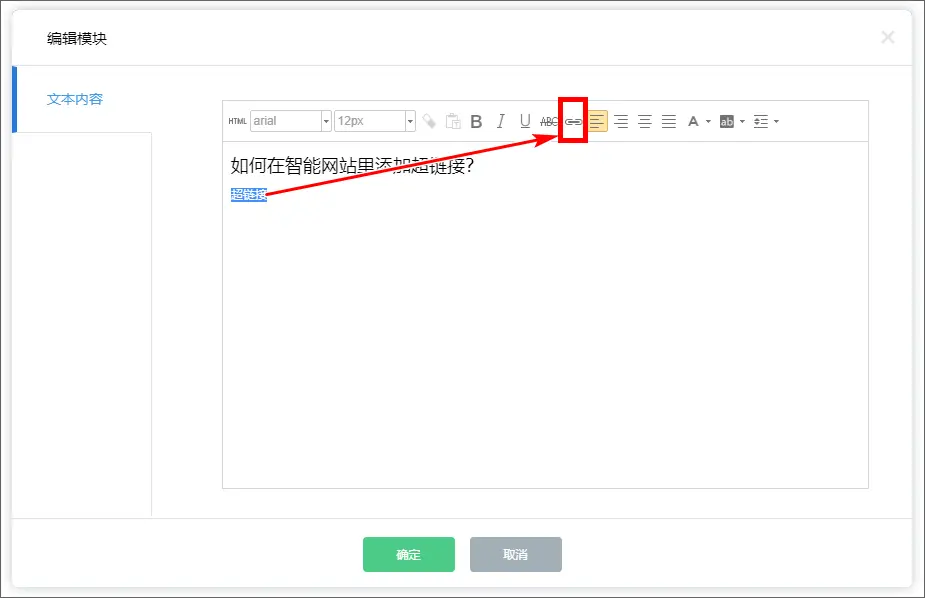Click the selected 超链接 text in editor
Screen dimensions: 925x598
point(249,195)
